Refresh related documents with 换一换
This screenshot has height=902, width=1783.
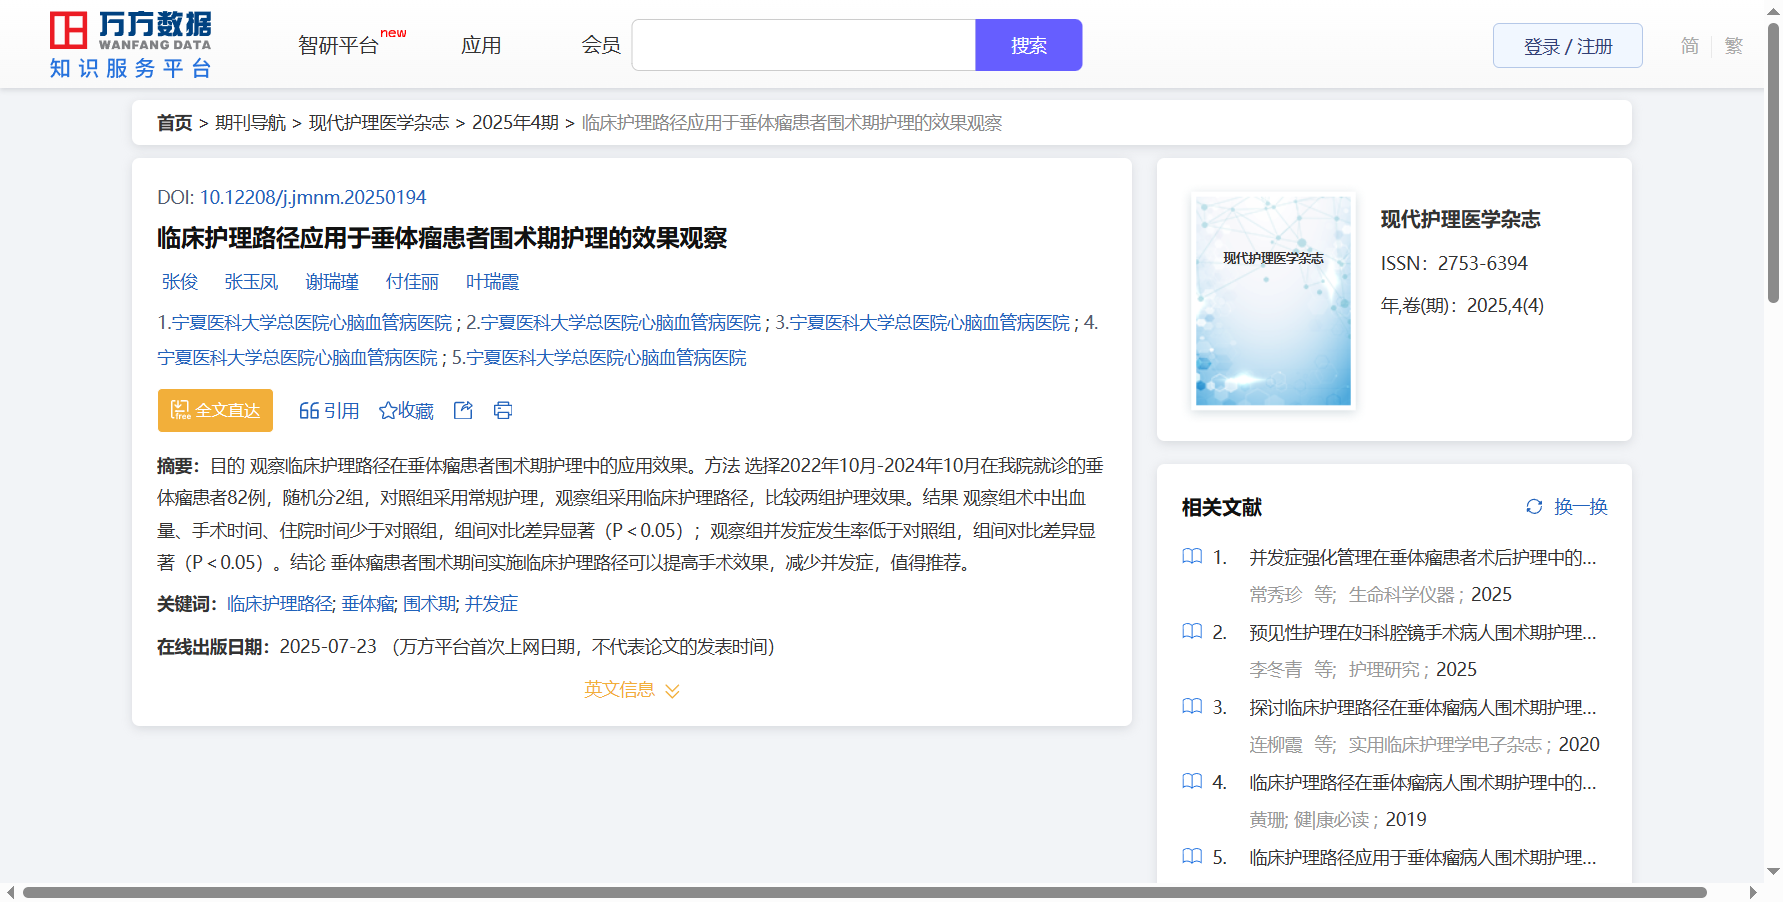(x=1580, y=507)
